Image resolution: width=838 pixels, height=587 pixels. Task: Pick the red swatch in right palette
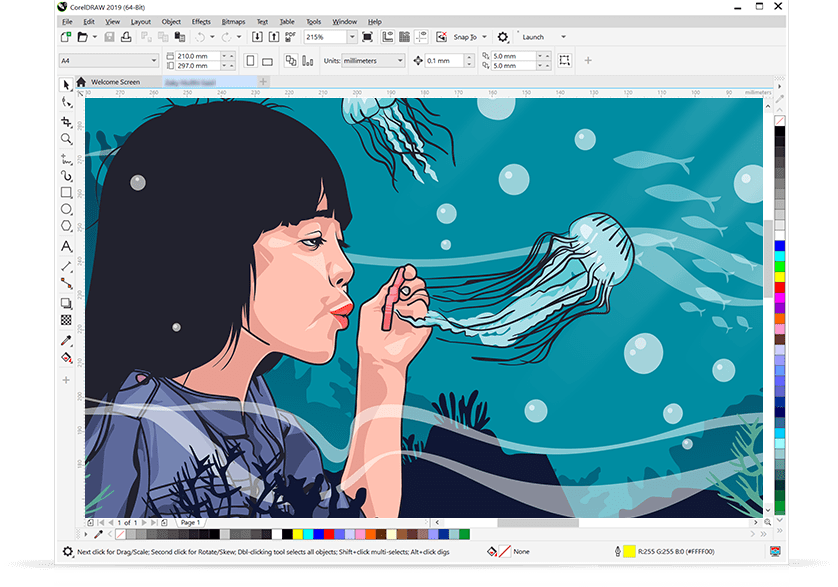pos(780,288)
